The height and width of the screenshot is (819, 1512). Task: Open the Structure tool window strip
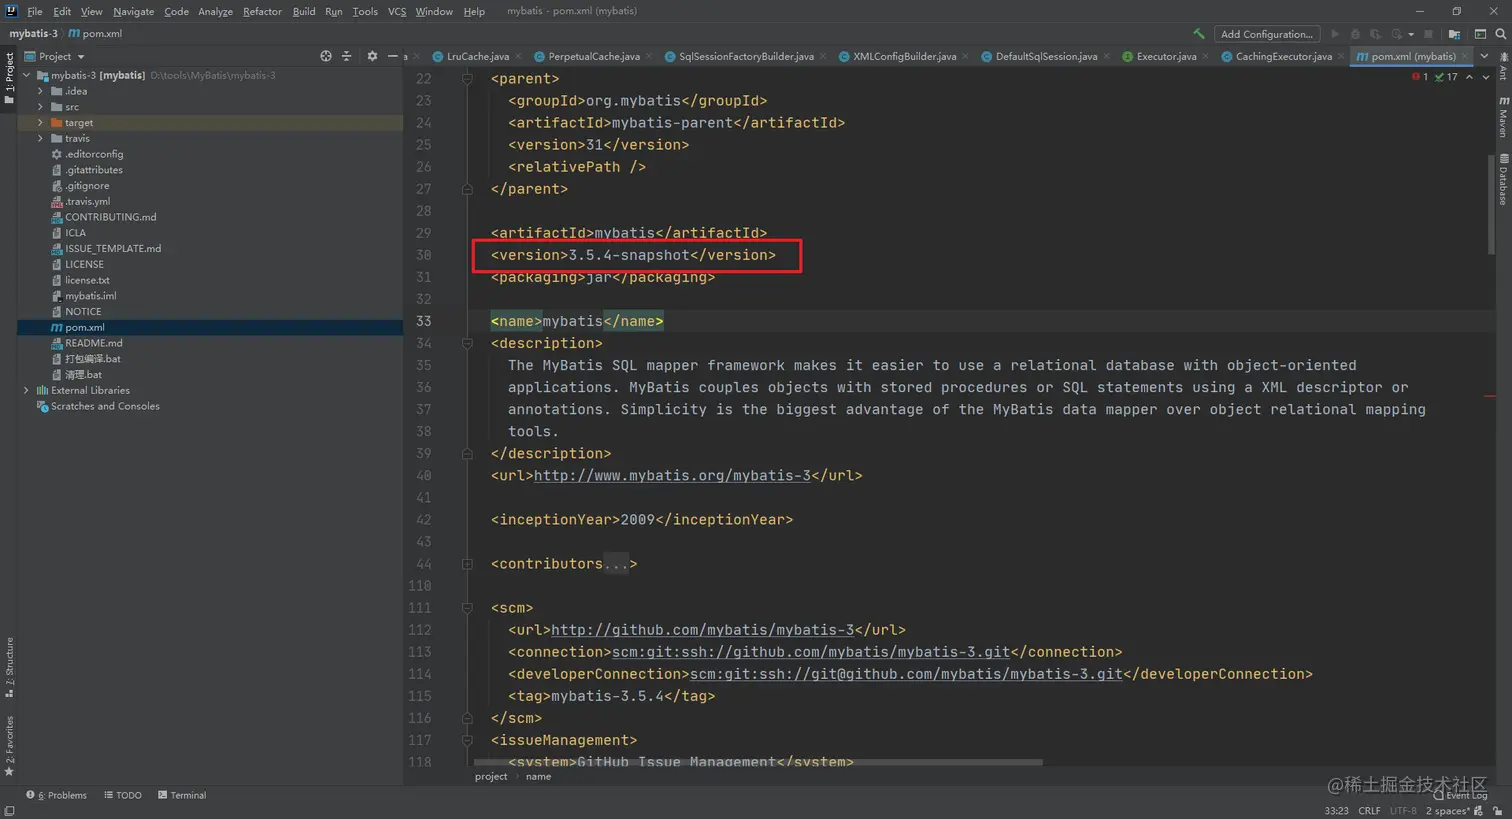9,667
